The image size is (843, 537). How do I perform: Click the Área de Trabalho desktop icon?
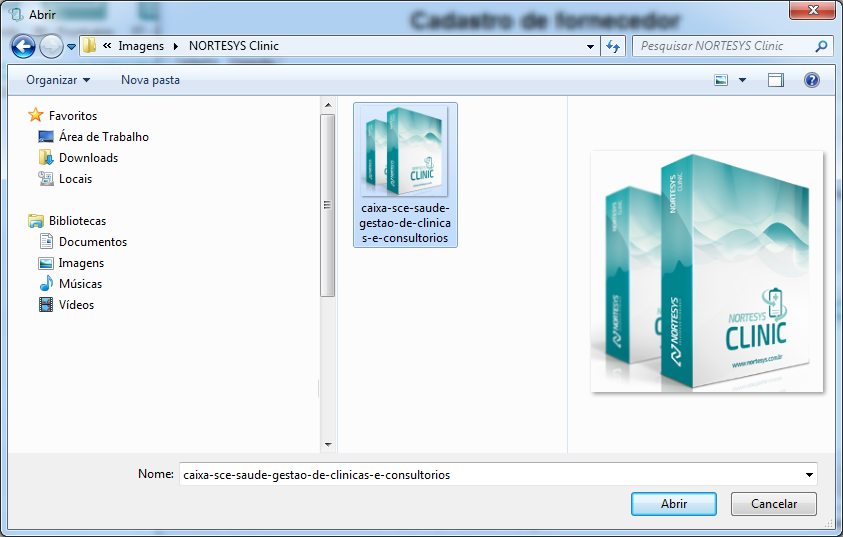pos(46,137)
